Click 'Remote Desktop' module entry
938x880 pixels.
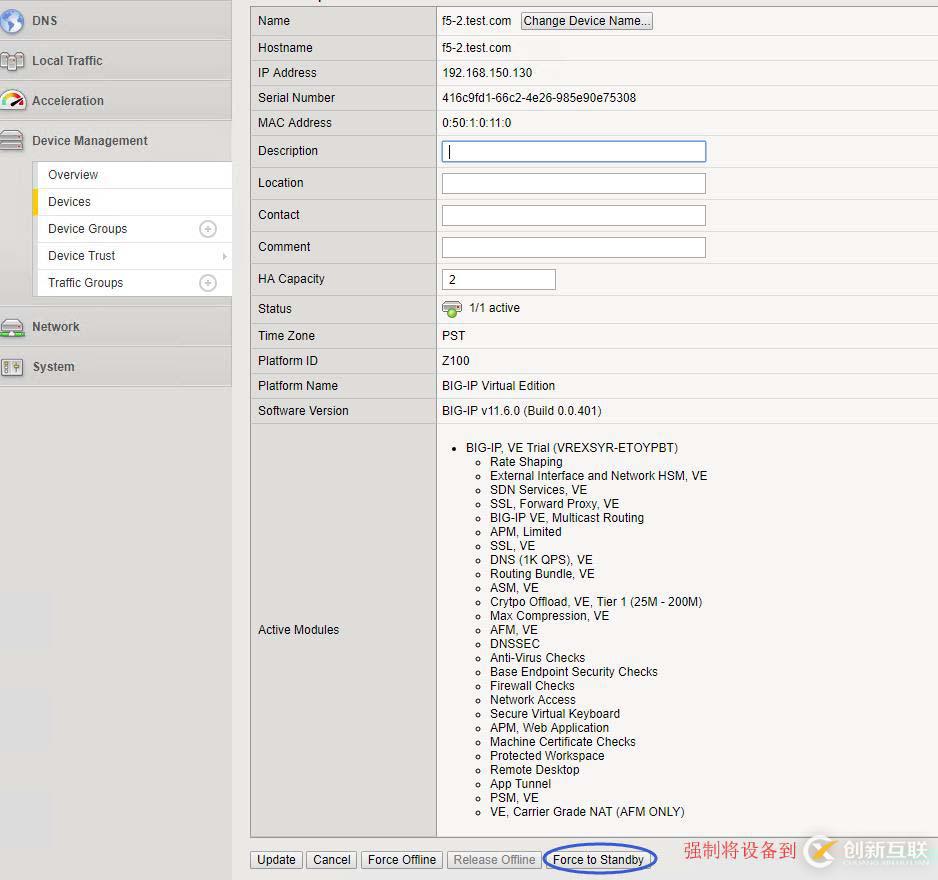(x=535, y=770)
